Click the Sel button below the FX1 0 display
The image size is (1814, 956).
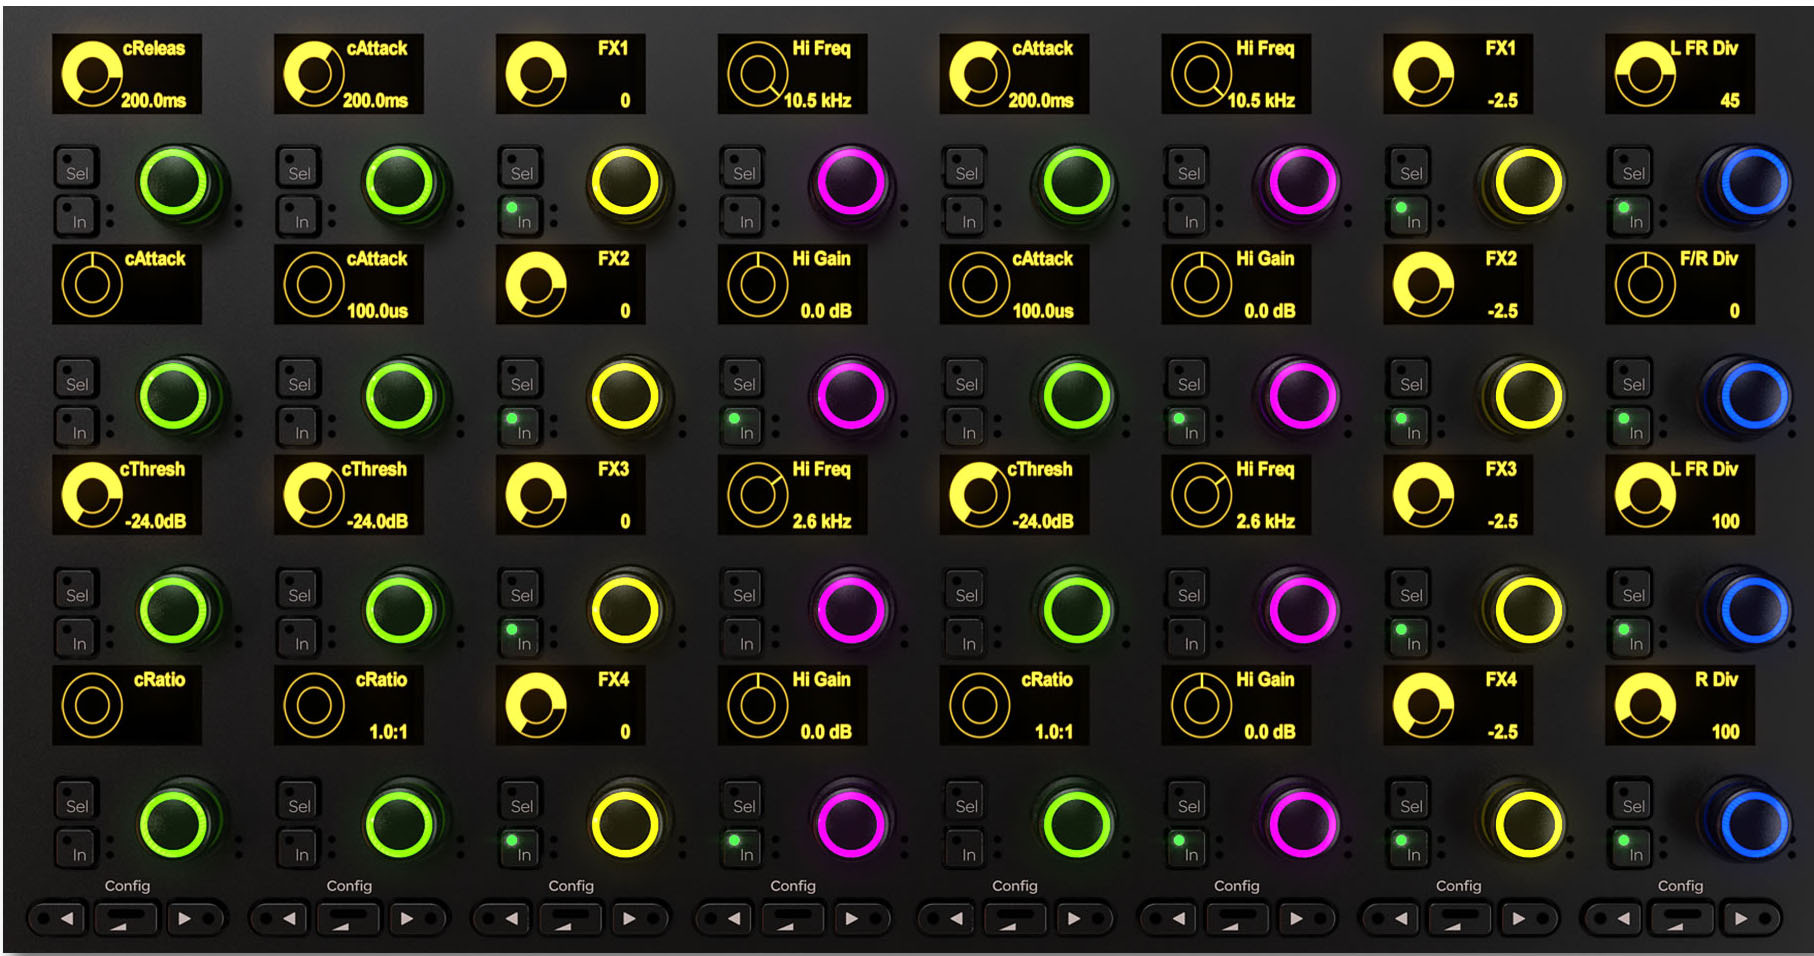click(520, 168)
